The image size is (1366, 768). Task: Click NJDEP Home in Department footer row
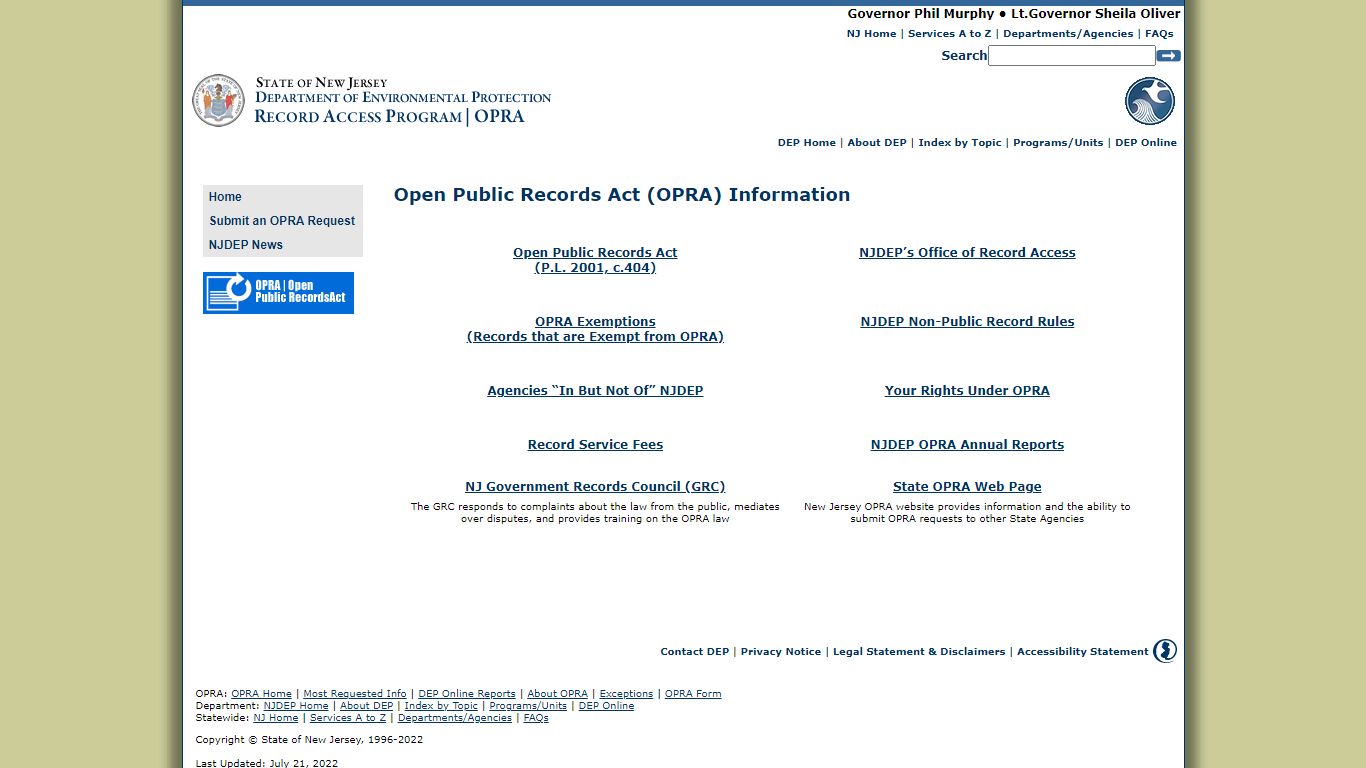(296, 706)
